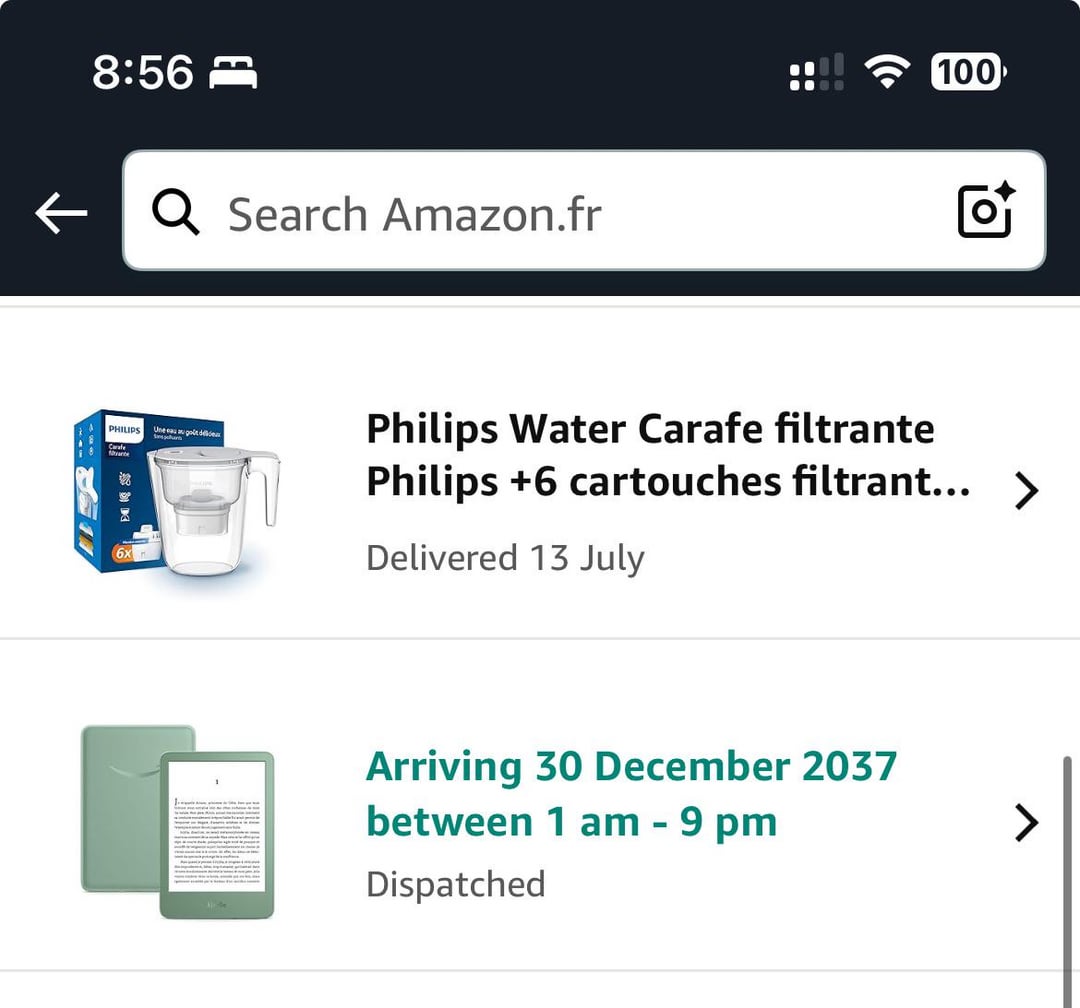
Task: Tap the battery 100 indicator
Action: (x=968, y=72)
